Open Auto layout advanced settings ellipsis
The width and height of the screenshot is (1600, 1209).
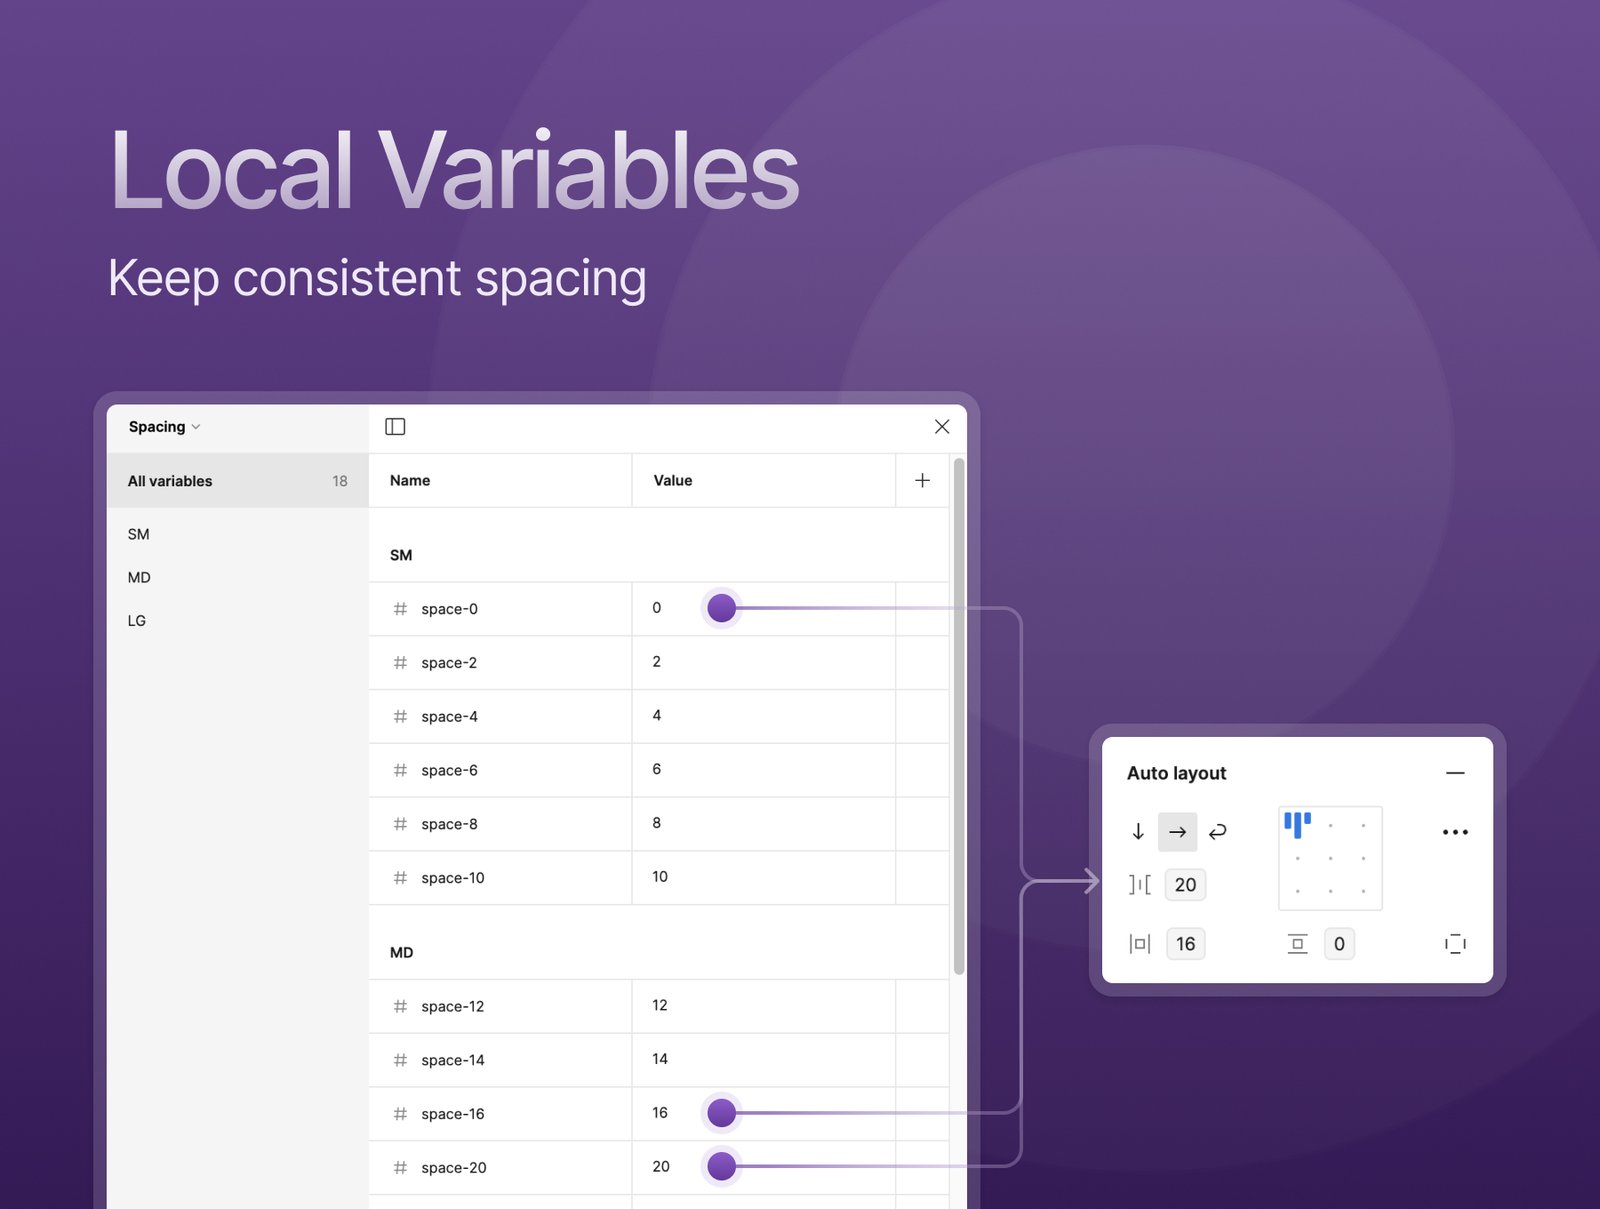pos(1454,832)
